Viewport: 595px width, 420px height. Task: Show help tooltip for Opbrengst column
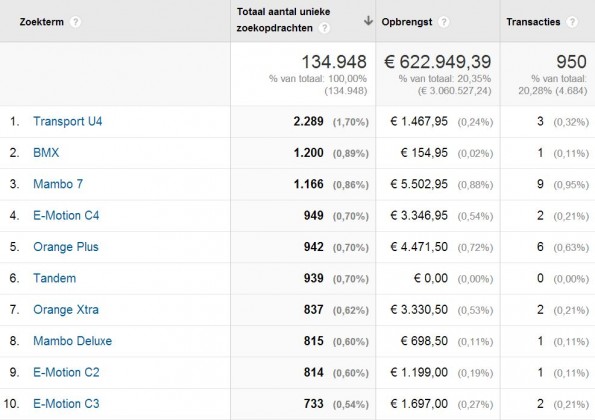pos(443,22)
